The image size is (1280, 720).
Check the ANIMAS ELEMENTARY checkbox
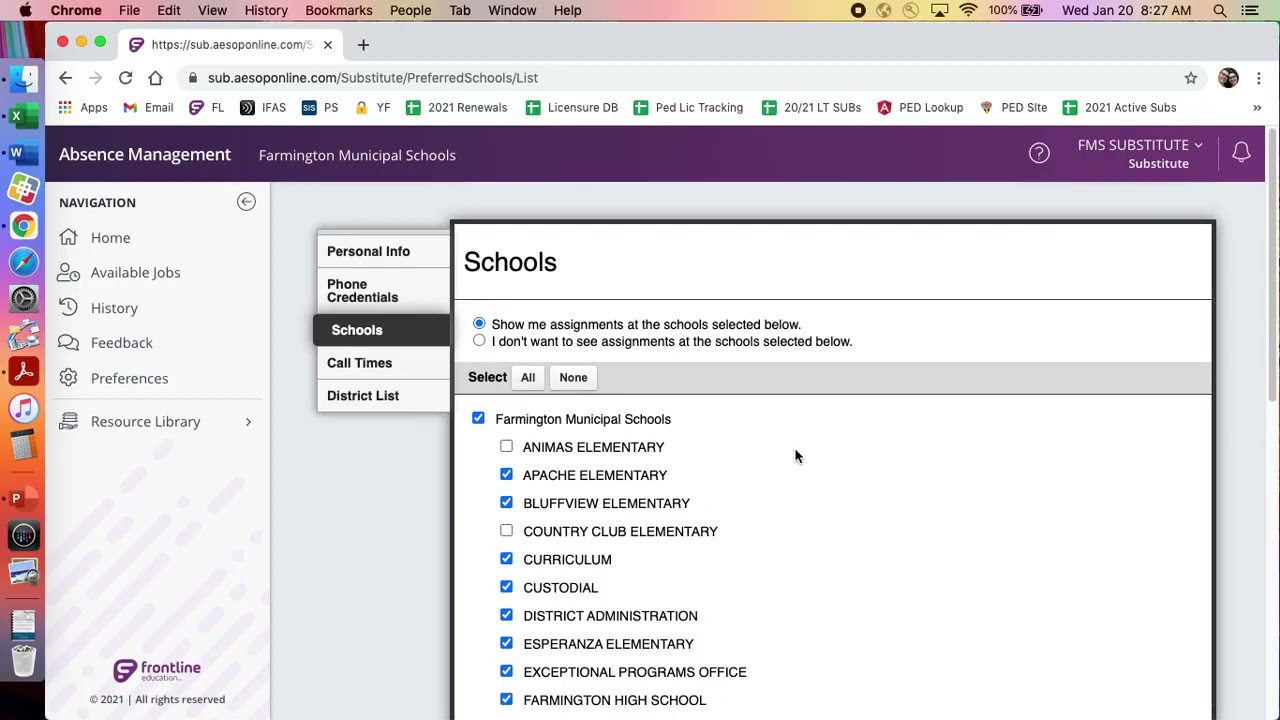click(x=506, y=447)
